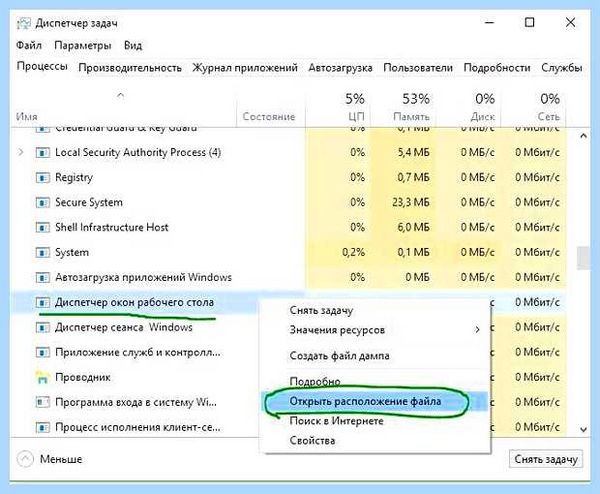
Task: Click the Проводник folder icon
Action: pyautogui.click(x=42, y=378)
